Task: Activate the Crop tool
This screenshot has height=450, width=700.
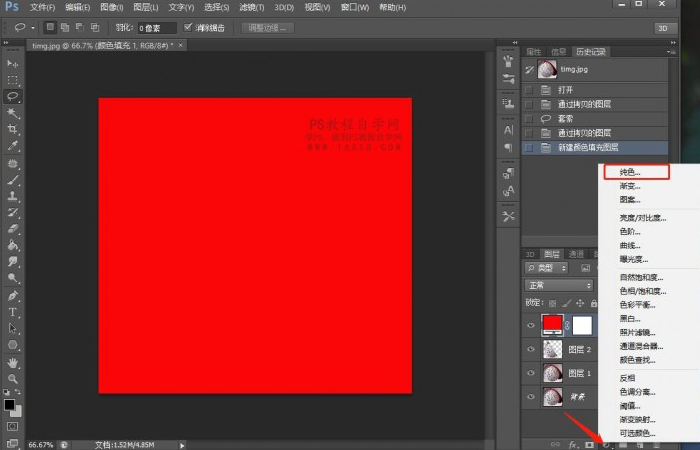Action: coord(13,129)
